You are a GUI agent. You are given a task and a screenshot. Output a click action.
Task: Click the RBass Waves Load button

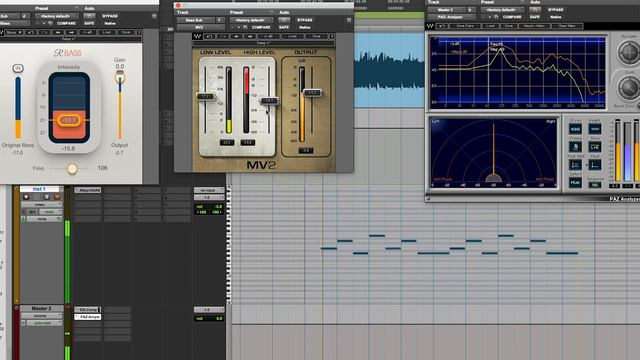tap(107, 32)
